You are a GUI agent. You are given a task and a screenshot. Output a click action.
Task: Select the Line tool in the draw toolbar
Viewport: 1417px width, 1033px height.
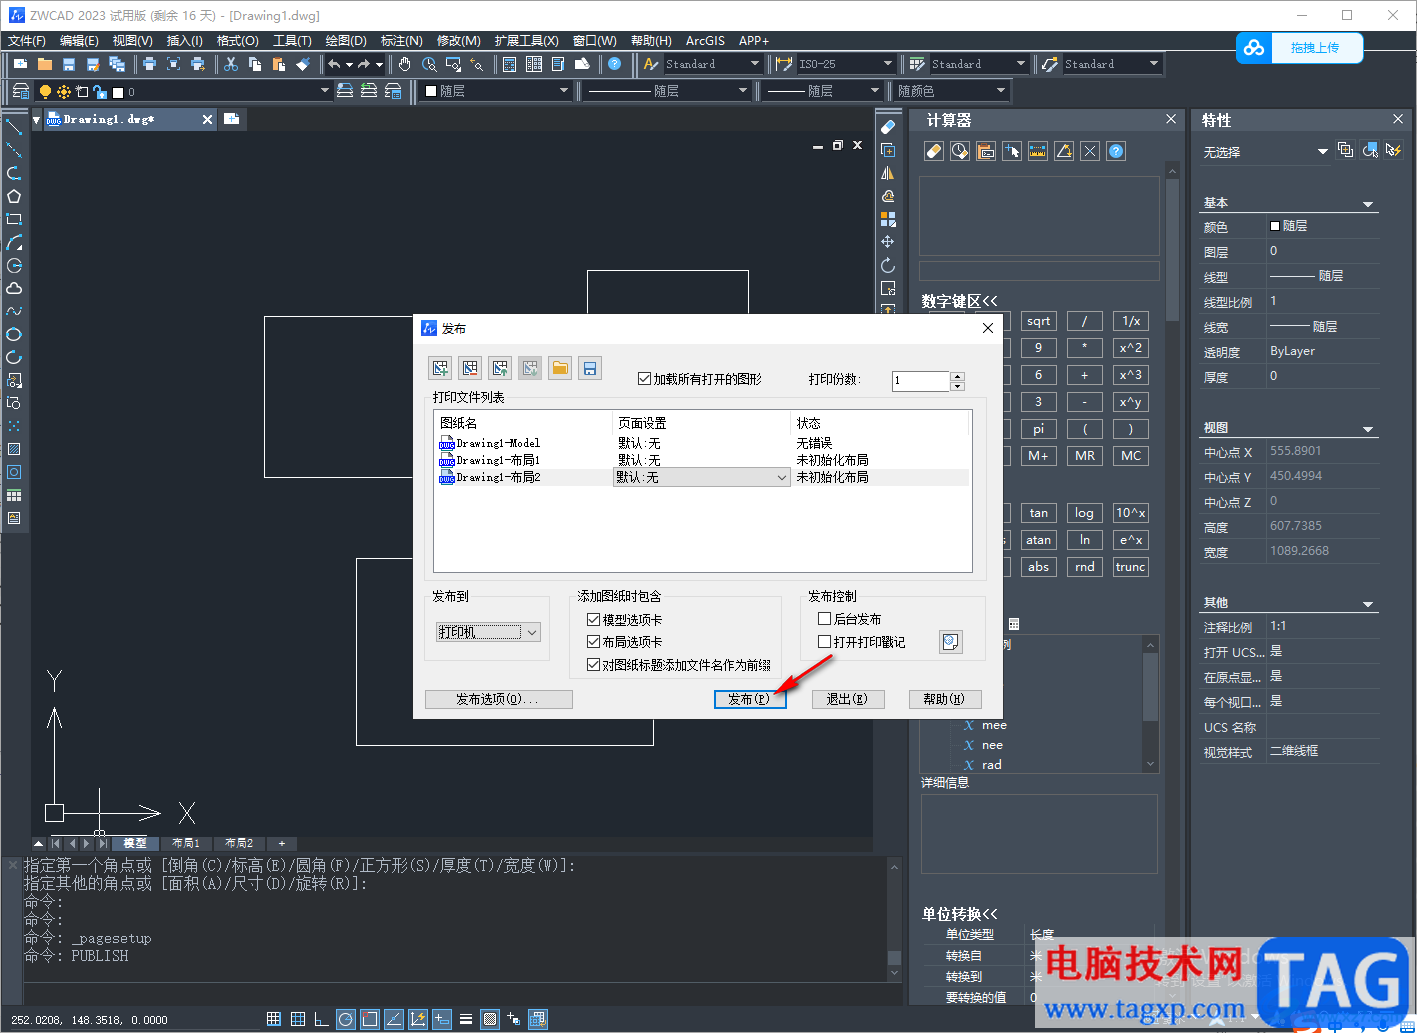14,127
